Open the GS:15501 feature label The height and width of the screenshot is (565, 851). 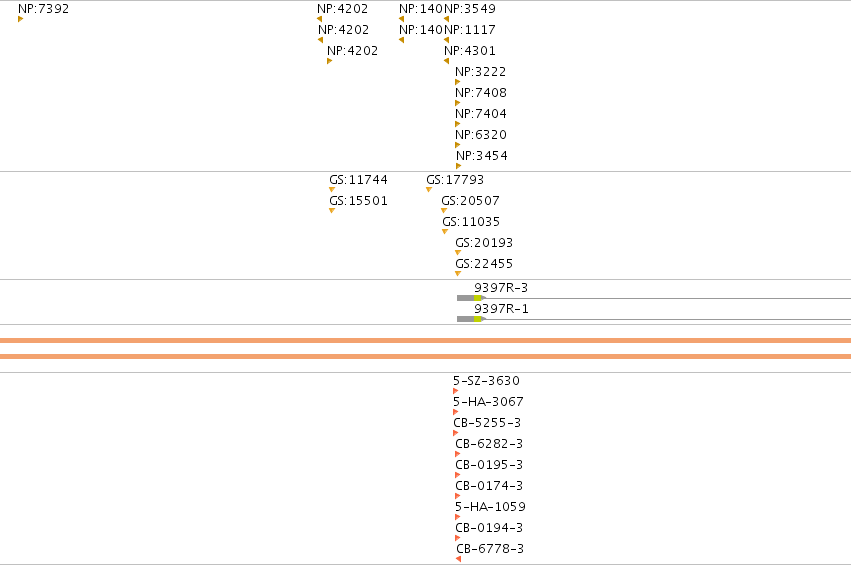[358, 201]
